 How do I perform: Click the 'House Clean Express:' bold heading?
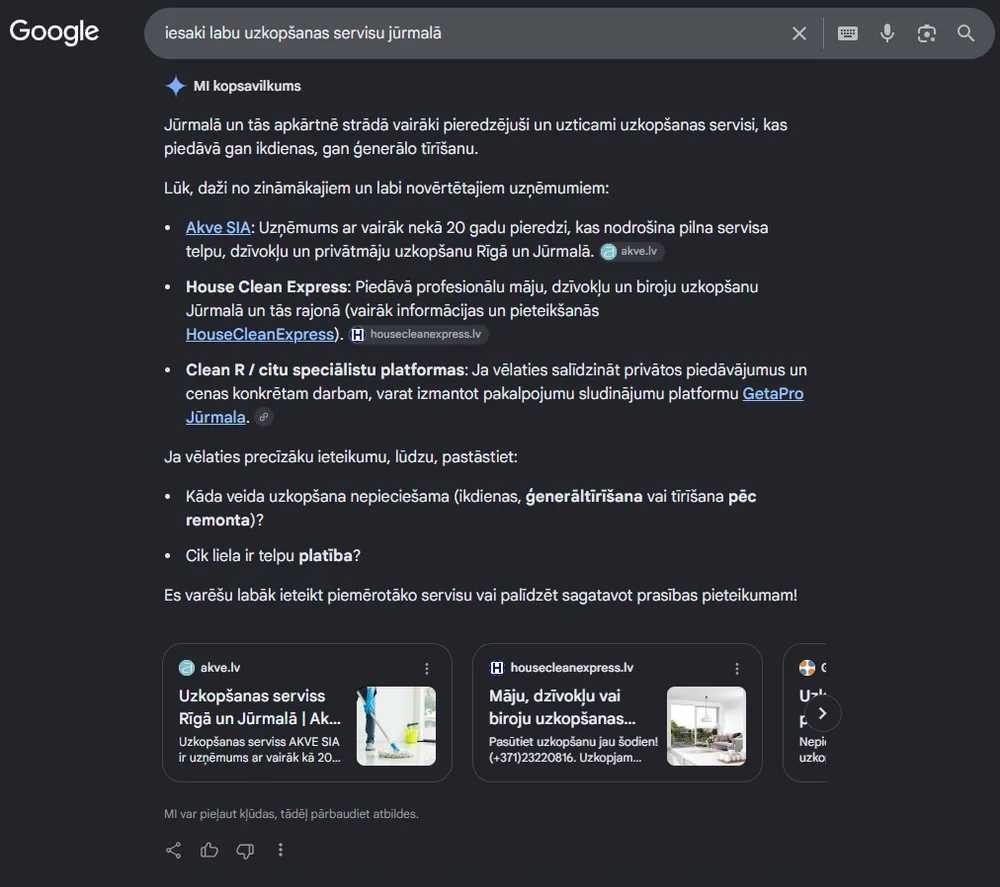pyautogui.click(x=268, y=287)
